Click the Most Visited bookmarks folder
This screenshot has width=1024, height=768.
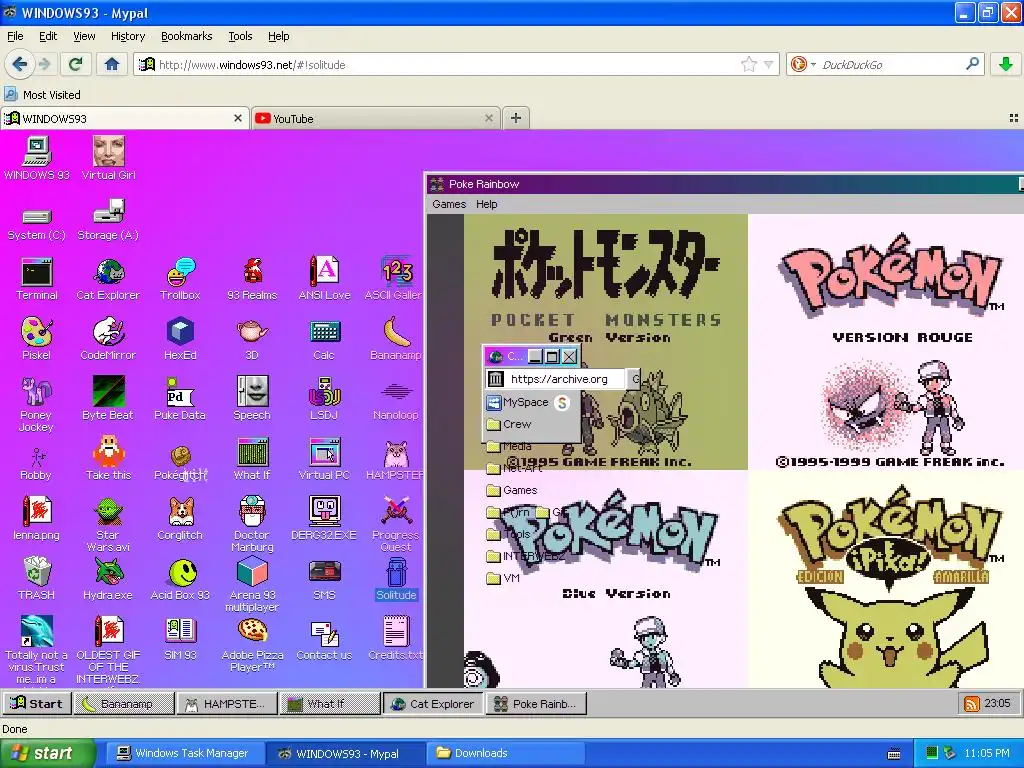coord(42,95)
